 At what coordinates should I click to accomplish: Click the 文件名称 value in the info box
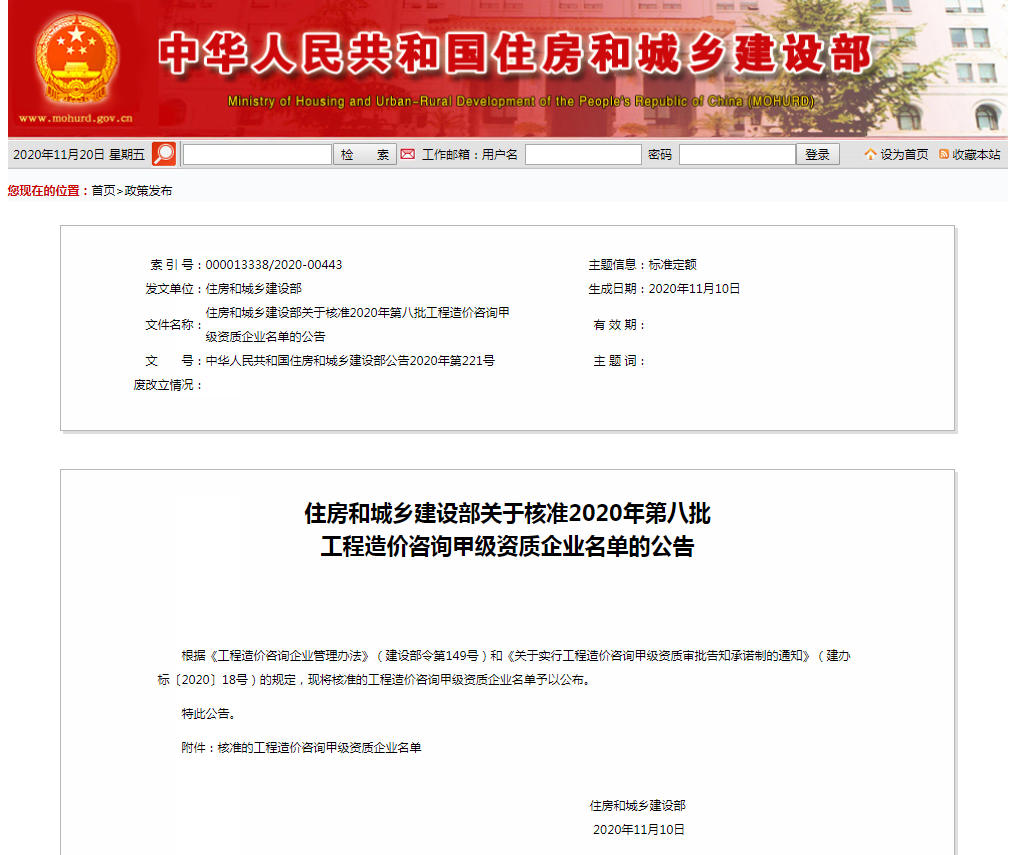tap(358, 325)
